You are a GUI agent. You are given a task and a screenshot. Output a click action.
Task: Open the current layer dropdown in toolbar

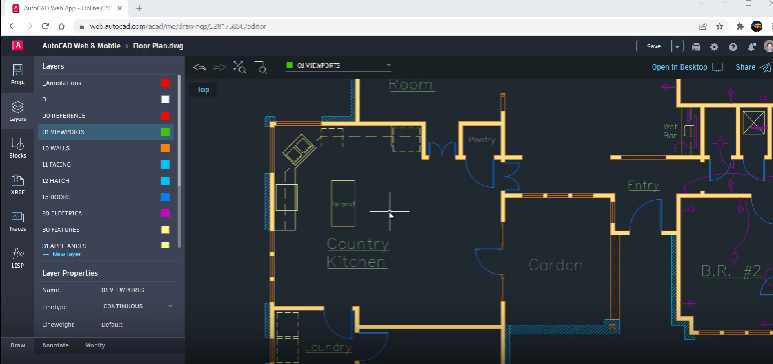(x=339, y=65)
